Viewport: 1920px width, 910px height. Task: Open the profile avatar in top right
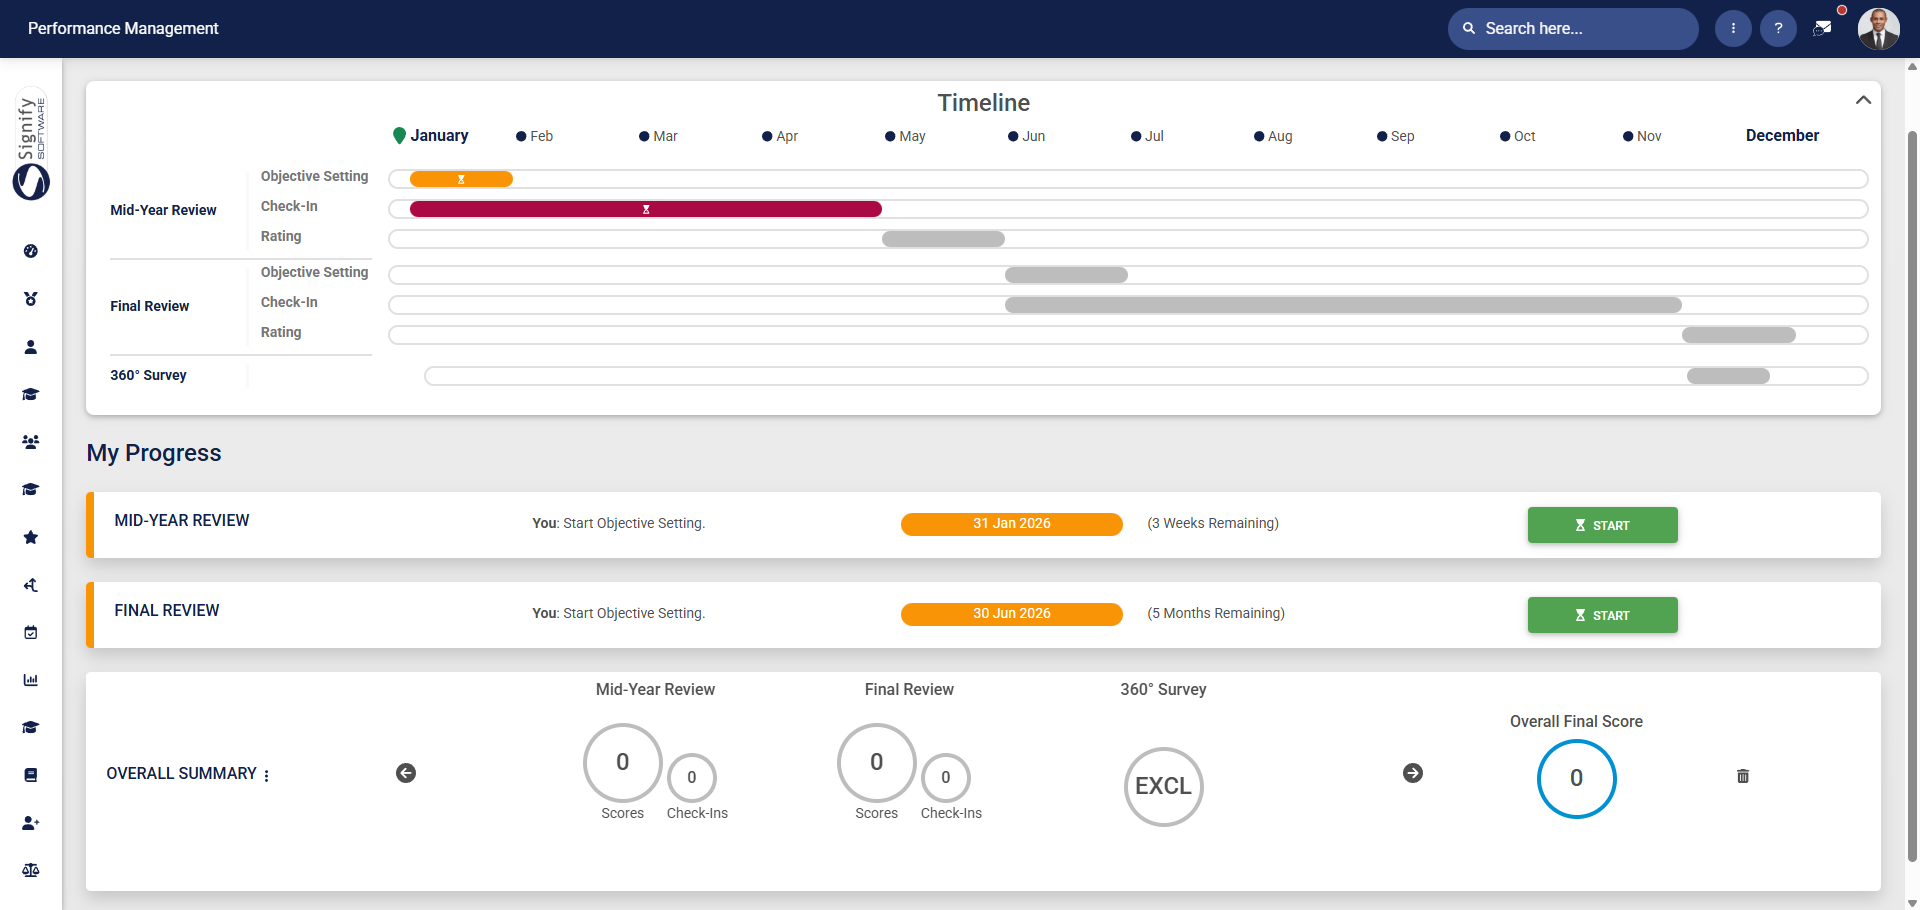pyautogui.click(x=1880, y=28)
